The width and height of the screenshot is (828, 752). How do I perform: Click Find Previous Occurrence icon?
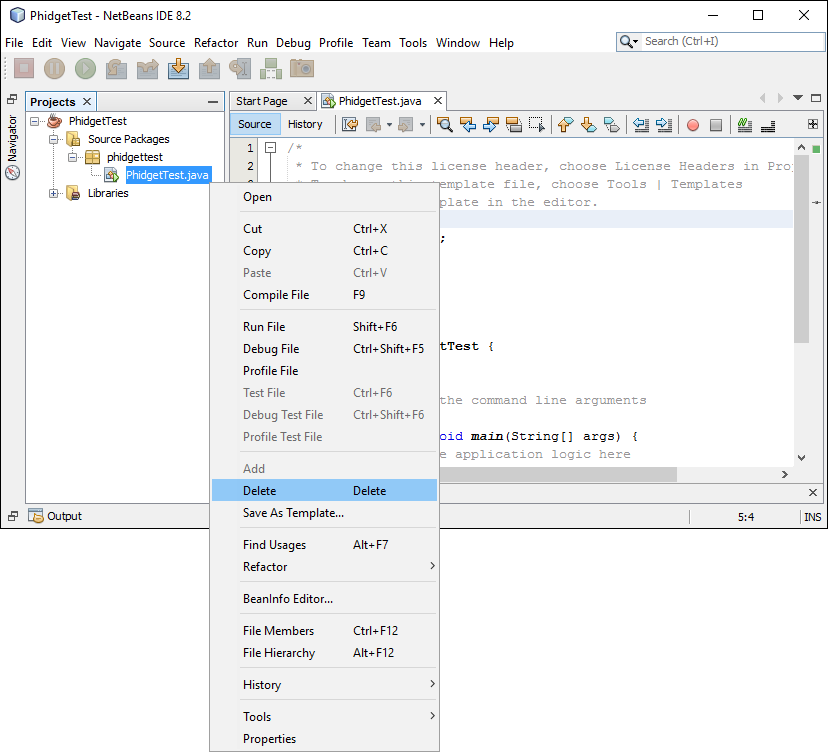pyautogui.click(x=468, y=125)
